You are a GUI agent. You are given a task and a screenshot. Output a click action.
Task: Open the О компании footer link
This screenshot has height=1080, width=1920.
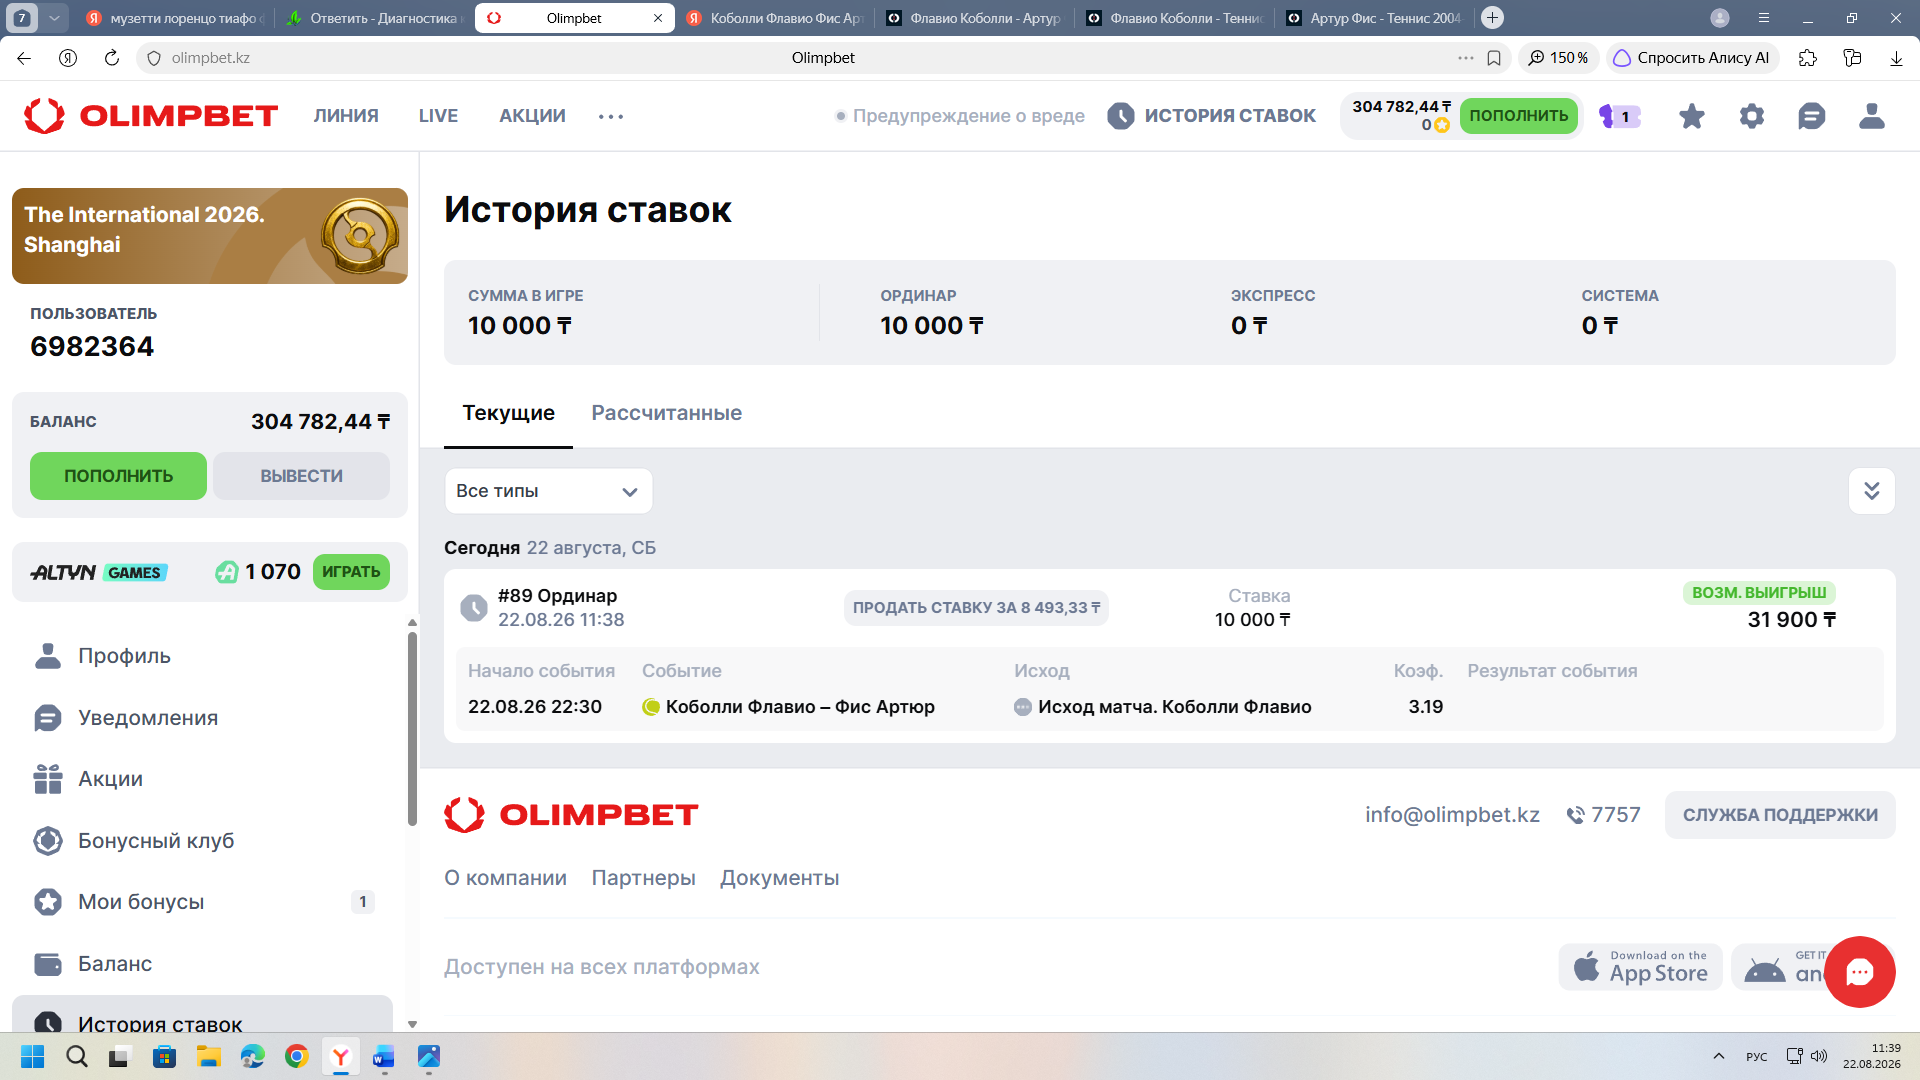[x=505, y=878]
